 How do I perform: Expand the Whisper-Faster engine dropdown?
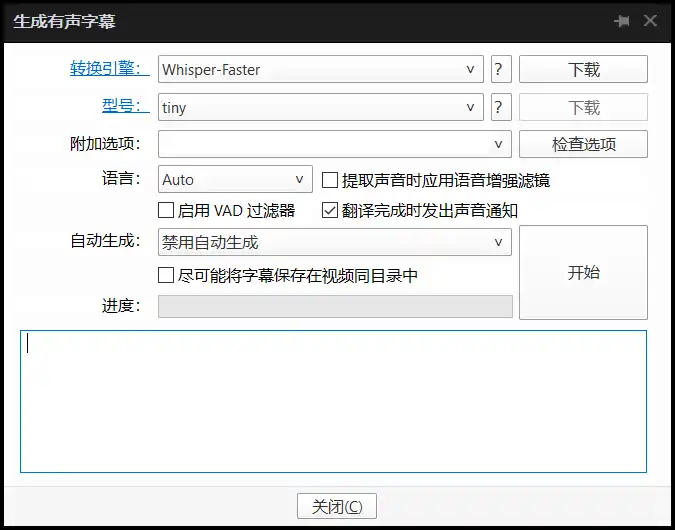pyautogui.click(x=470, y=69)
